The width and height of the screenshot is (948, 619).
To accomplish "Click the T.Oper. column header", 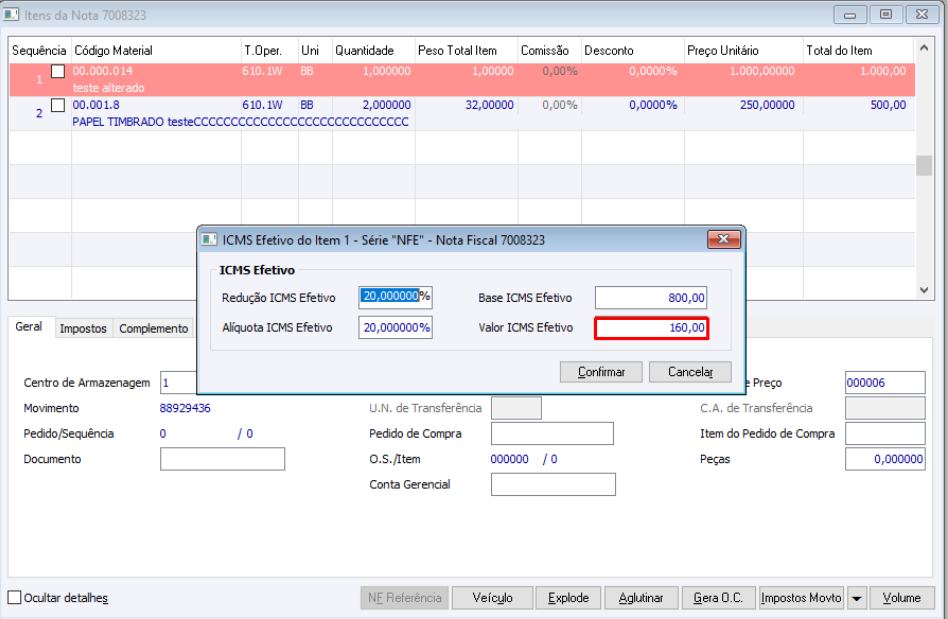I will (270, 51).
